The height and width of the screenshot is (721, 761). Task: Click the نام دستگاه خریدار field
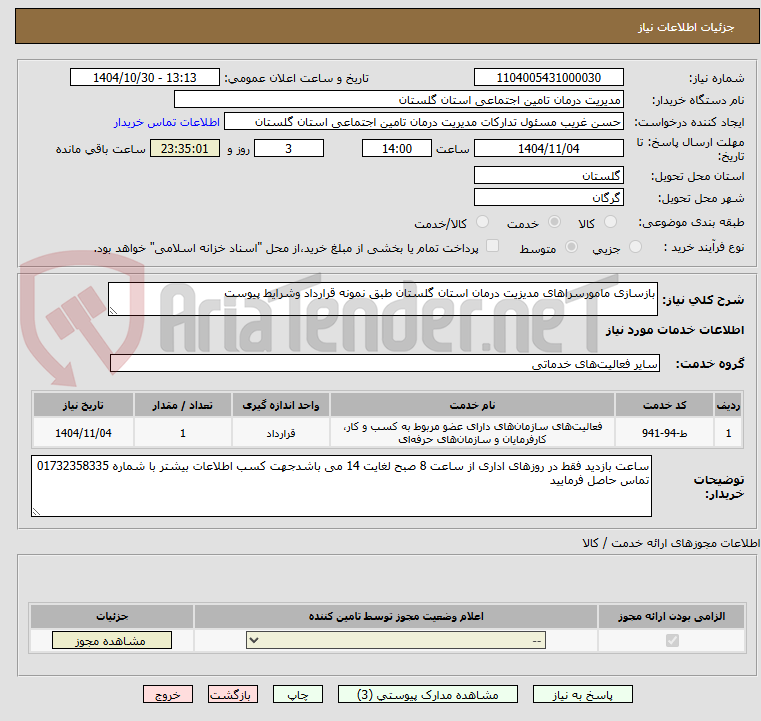pyautogui.click(x=398, y=100)
